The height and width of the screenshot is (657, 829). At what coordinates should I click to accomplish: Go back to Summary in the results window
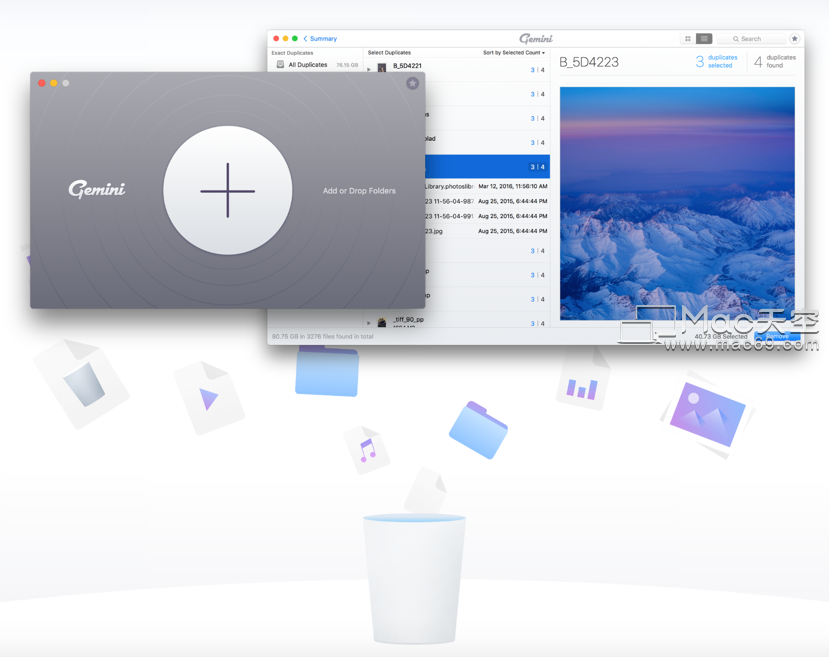320,39
